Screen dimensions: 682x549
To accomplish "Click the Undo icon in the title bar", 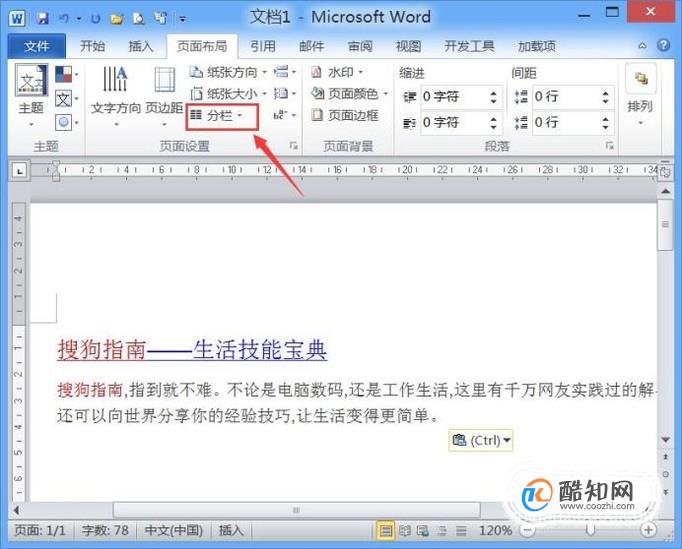I will point(64,18).
